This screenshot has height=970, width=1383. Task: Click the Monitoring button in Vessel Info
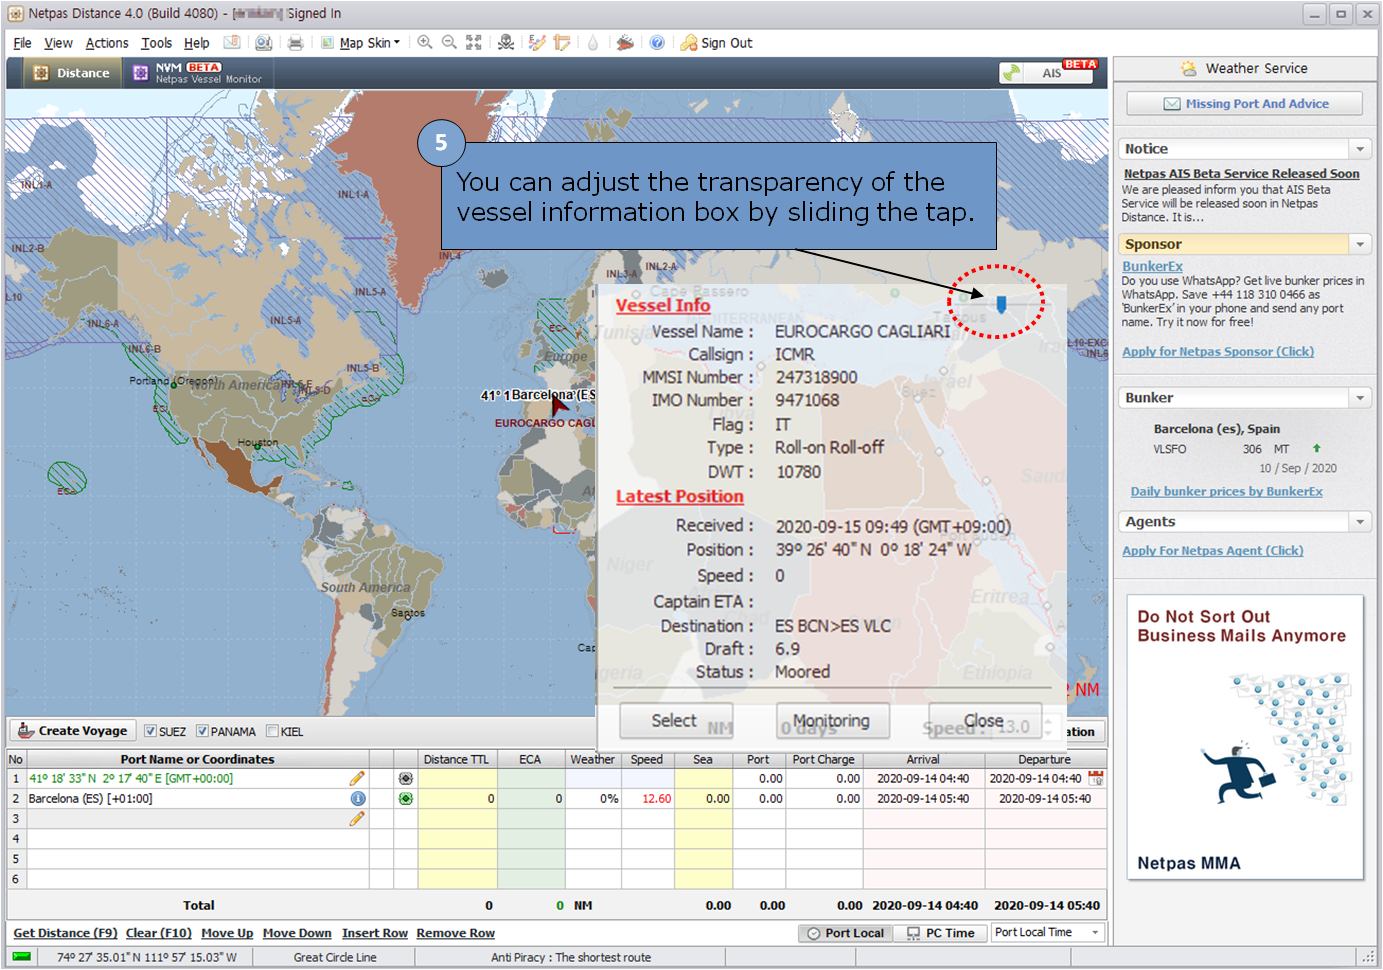832,720
